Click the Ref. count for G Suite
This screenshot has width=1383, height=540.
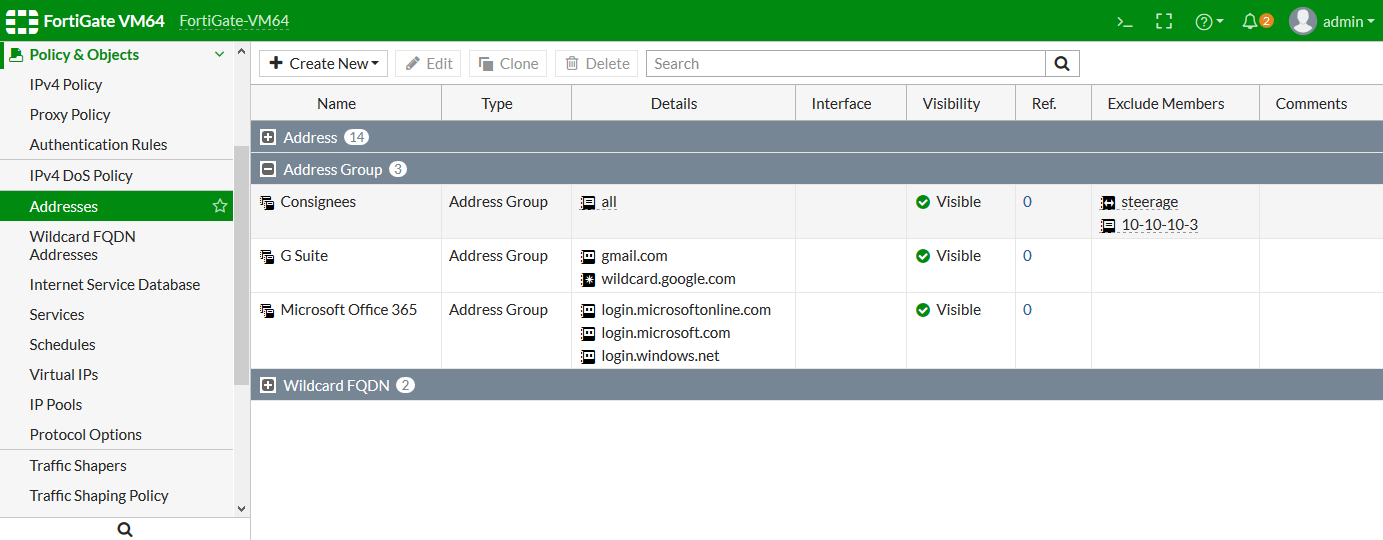coord(1027,256)
